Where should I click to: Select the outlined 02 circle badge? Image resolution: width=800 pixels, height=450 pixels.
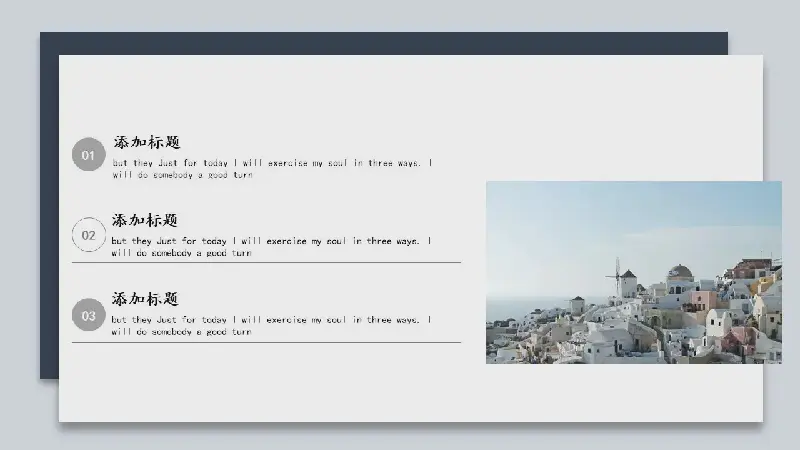[x=88, y=235]
